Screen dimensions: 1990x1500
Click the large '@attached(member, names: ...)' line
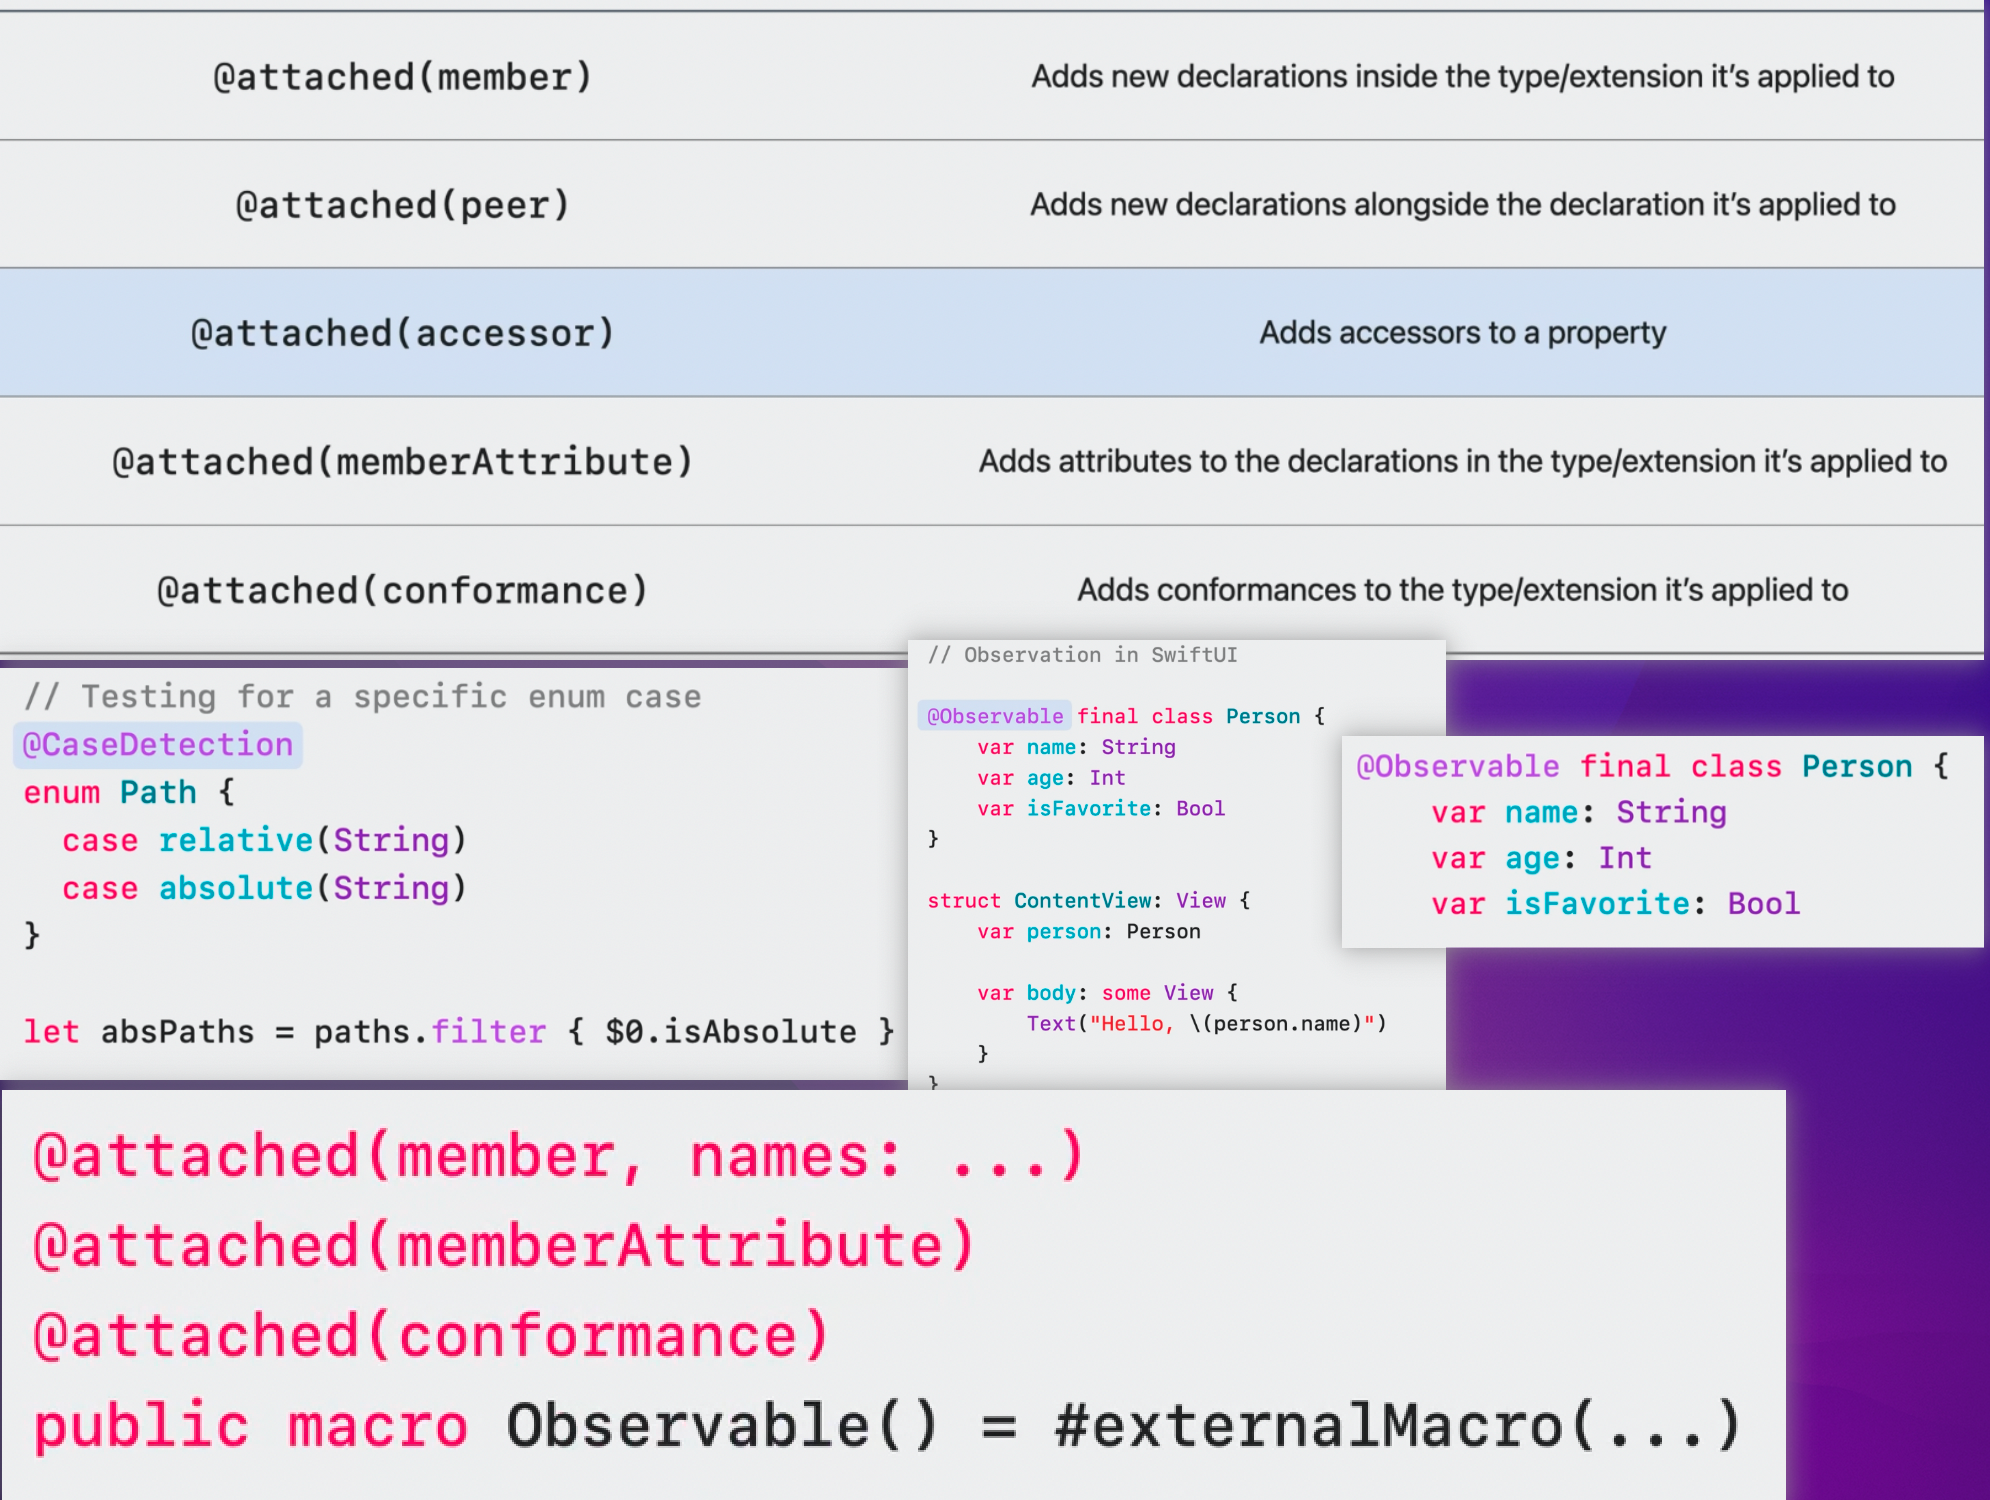pos(558,1157)
